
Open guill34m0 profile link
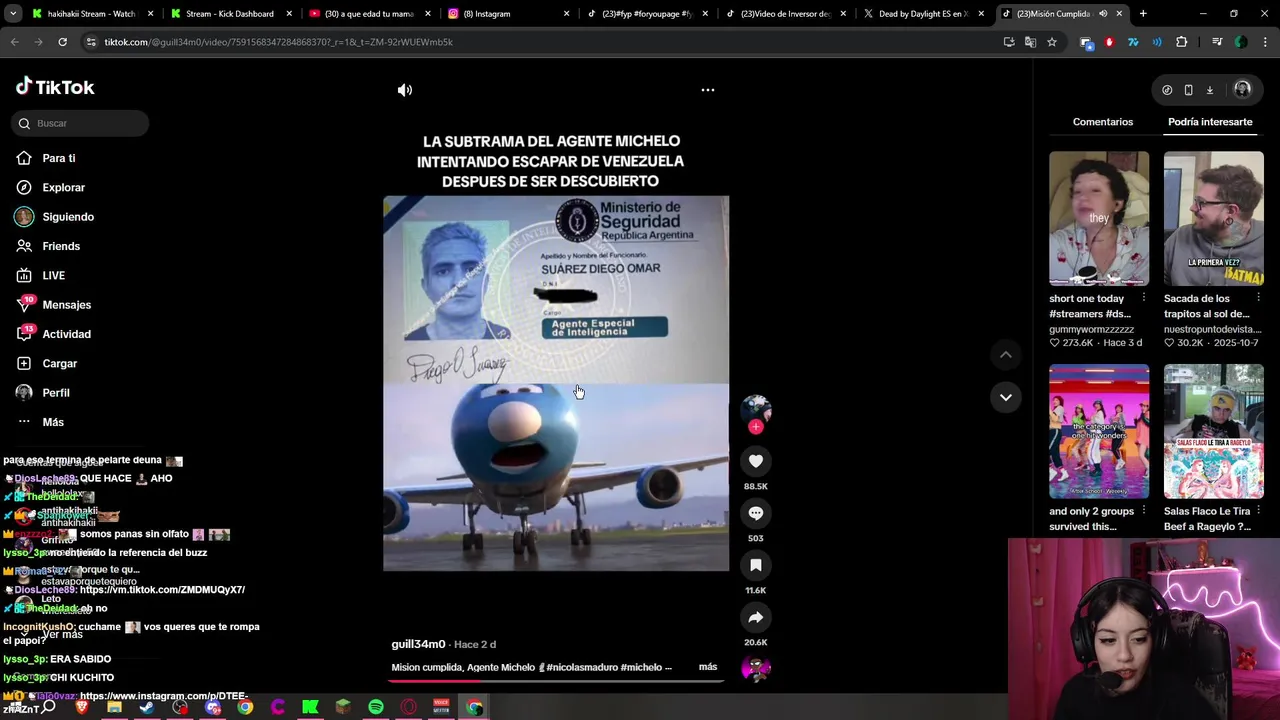418,644
